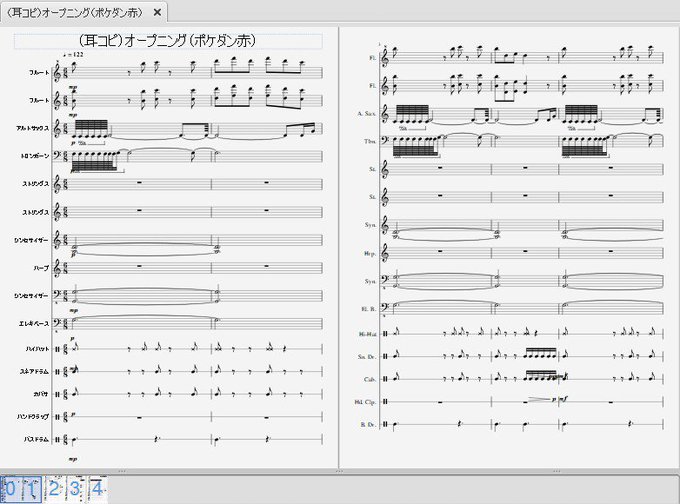Jump to page 2 in the navigator
The height and width of the screenshot is (504, 680).
click(54, 489)
